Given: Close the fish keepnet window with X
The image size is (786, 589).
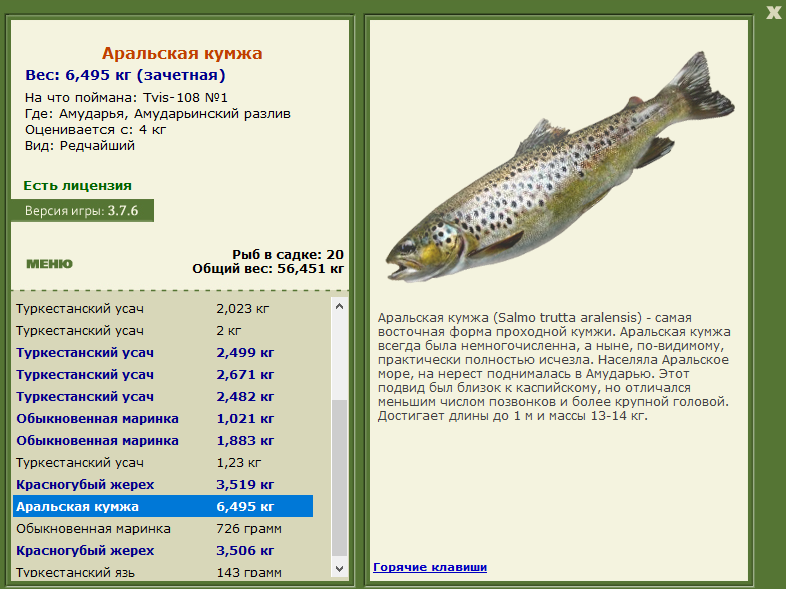Looking at the screenshot, I should tap(773, 13).
